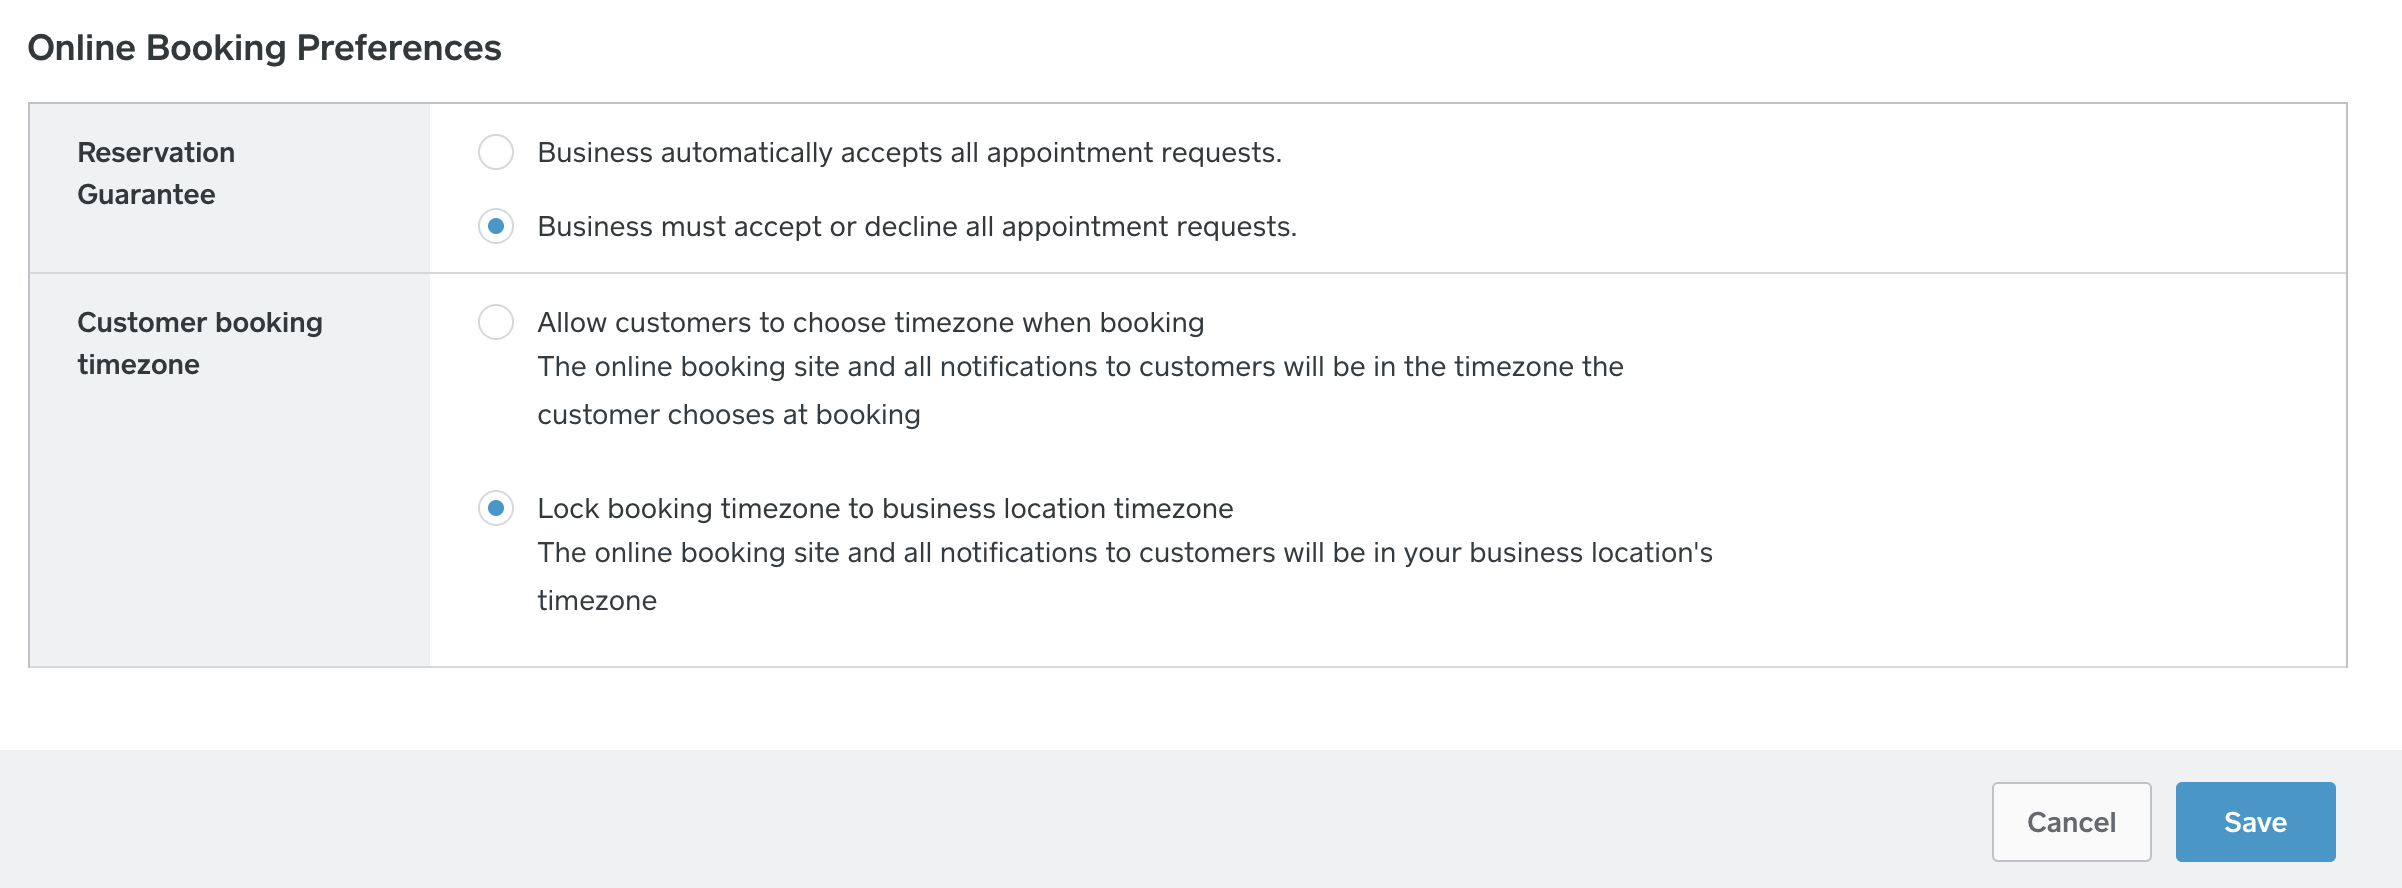Click the 'customer chooses at booking' description line
This screenshot has height=888, width=2402.
pyautogui.click(x=728, y=415)
